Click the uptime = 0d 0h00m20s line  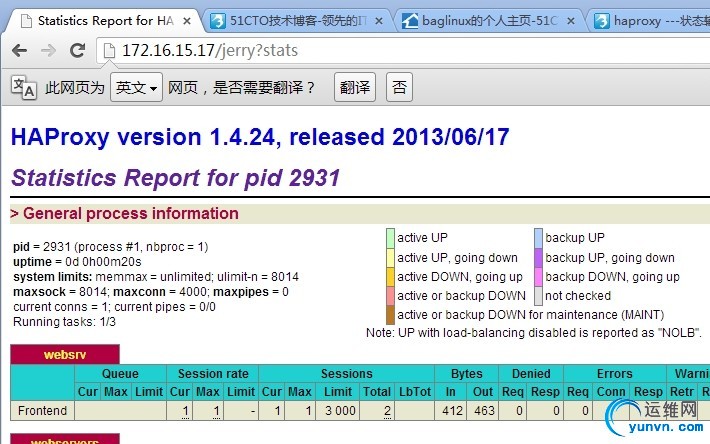click(x=77, y=262)
